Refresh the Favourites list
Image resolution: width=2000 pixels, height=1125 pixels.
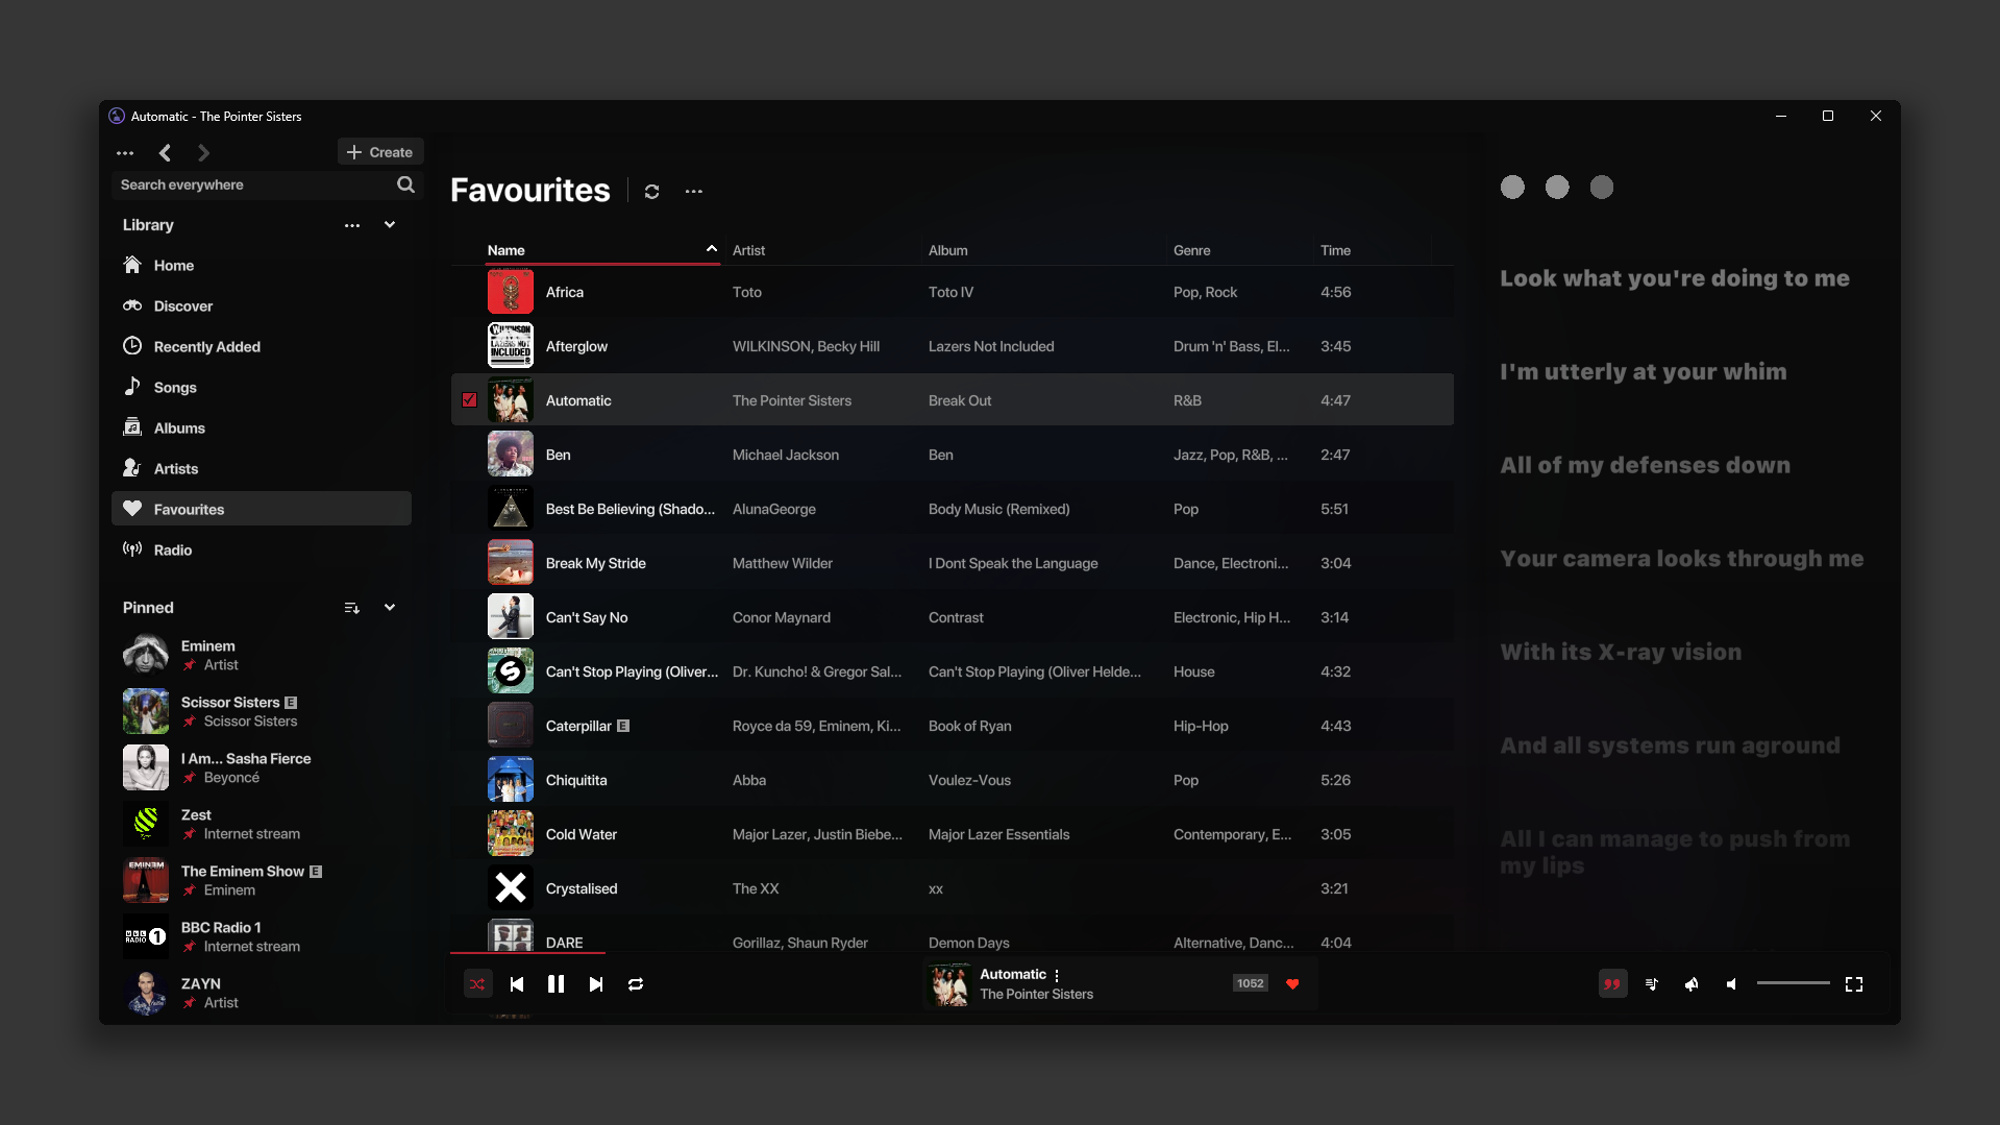pos(652,191)
